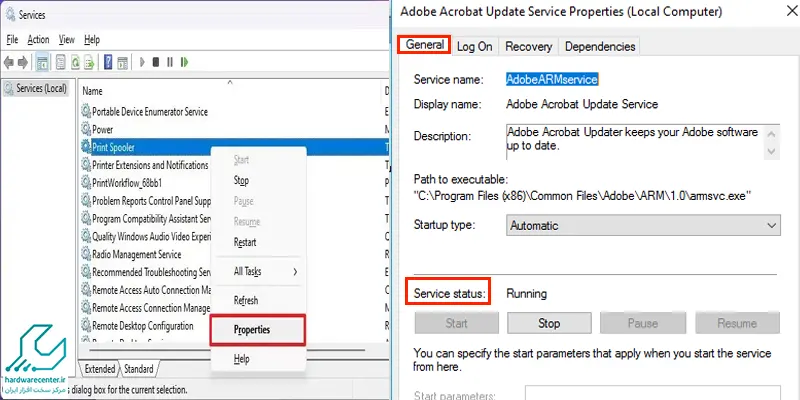Open the File menu

click(12, 39)
